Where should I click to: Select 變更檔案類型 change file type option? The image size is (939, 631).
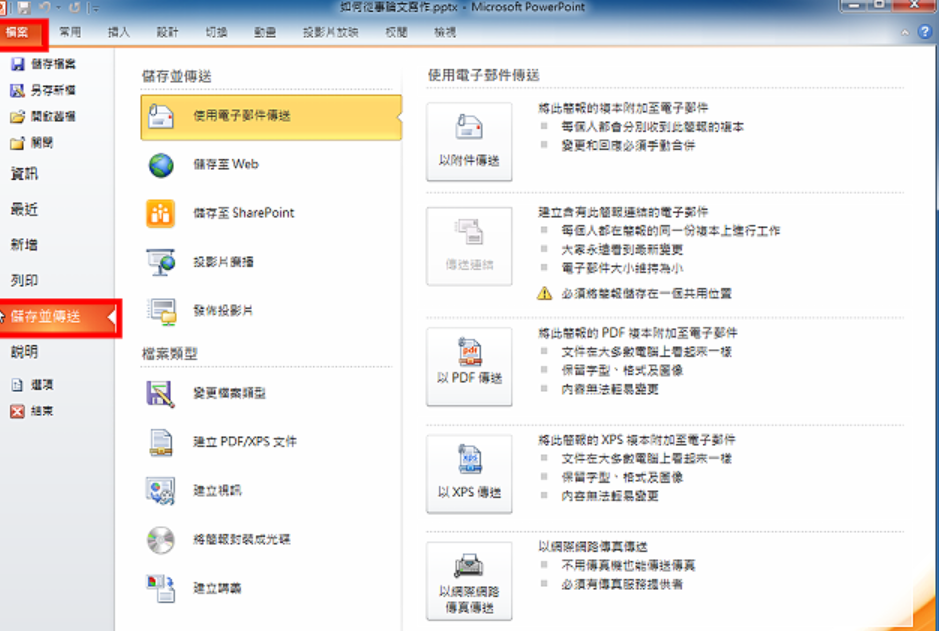point(271,393)
